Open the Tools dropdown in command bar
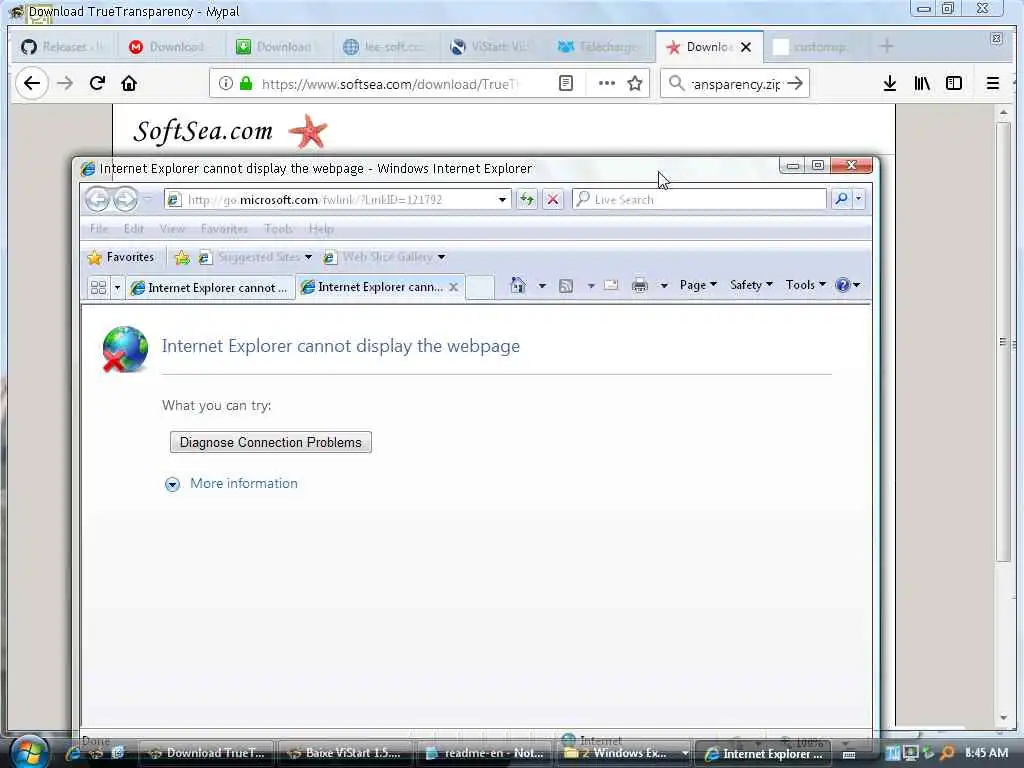Screen dimensions: 1024x768 click(805, 285)
